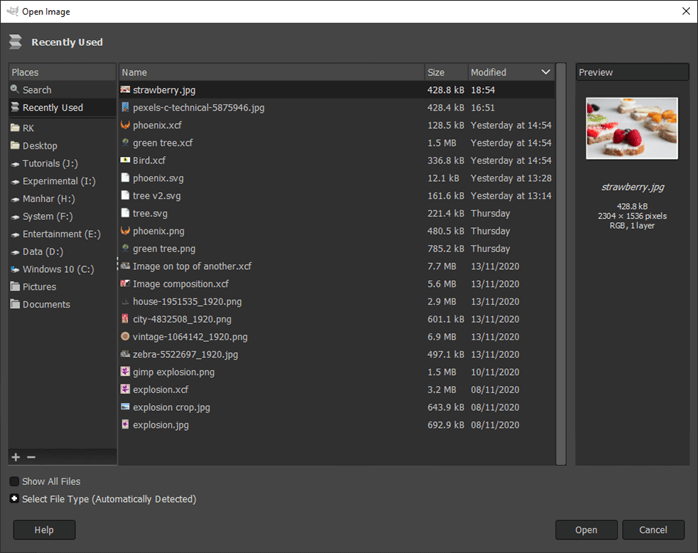The height and width of the screenshot is (553, 698).
Task: Click the phoenix.svg document icon
Action: click(125, 178)
